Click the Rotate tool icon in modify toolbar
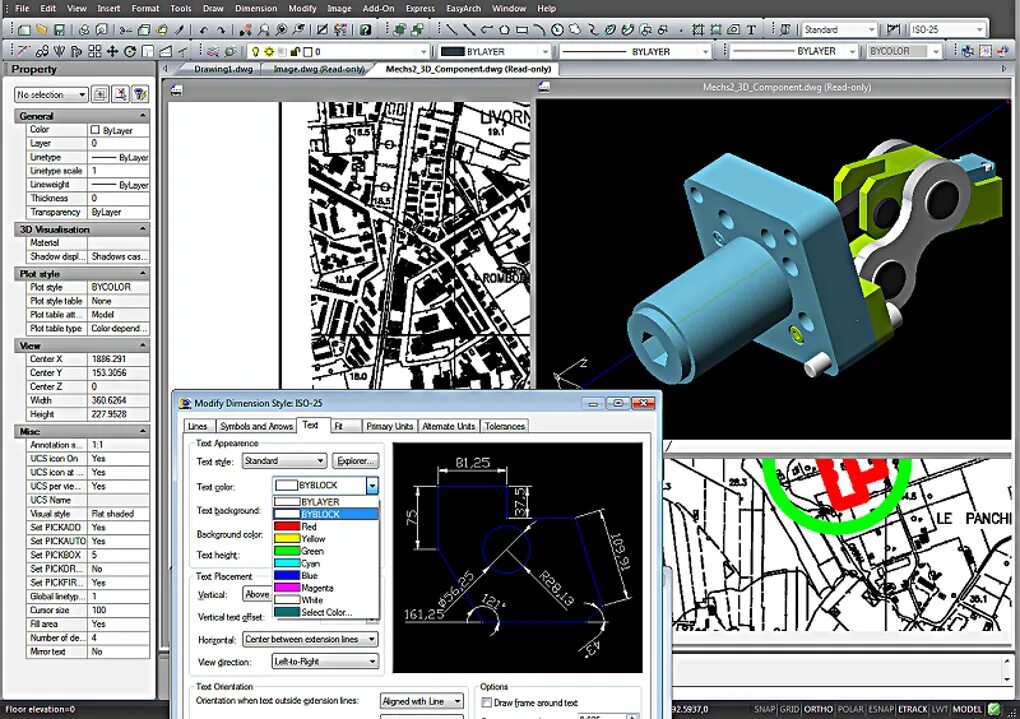This screenshot has height=719, width=1020. click(x=130, y=51)
